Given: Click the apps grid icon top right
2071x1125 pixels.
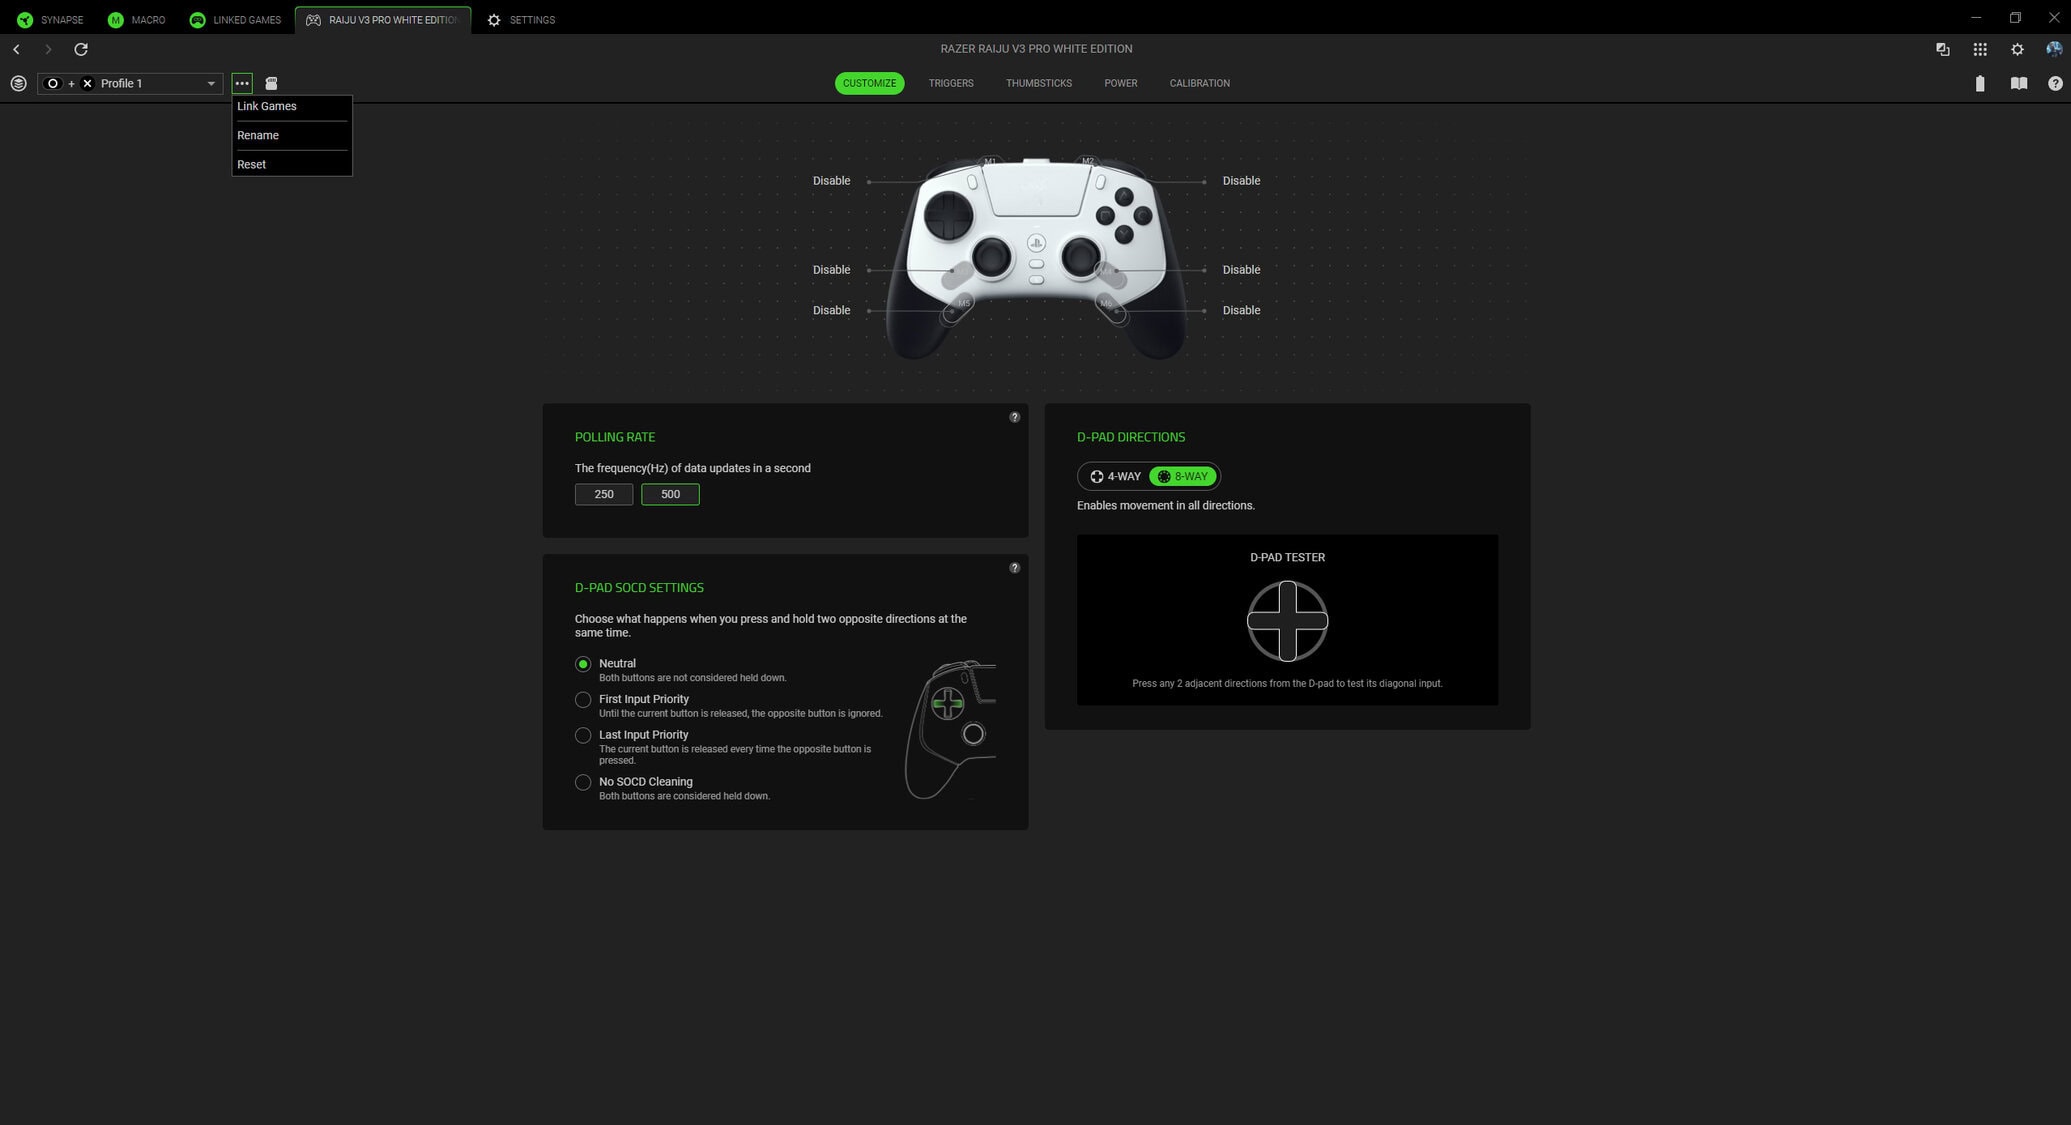Looking at the screenshot, I should pos(1979,49).
